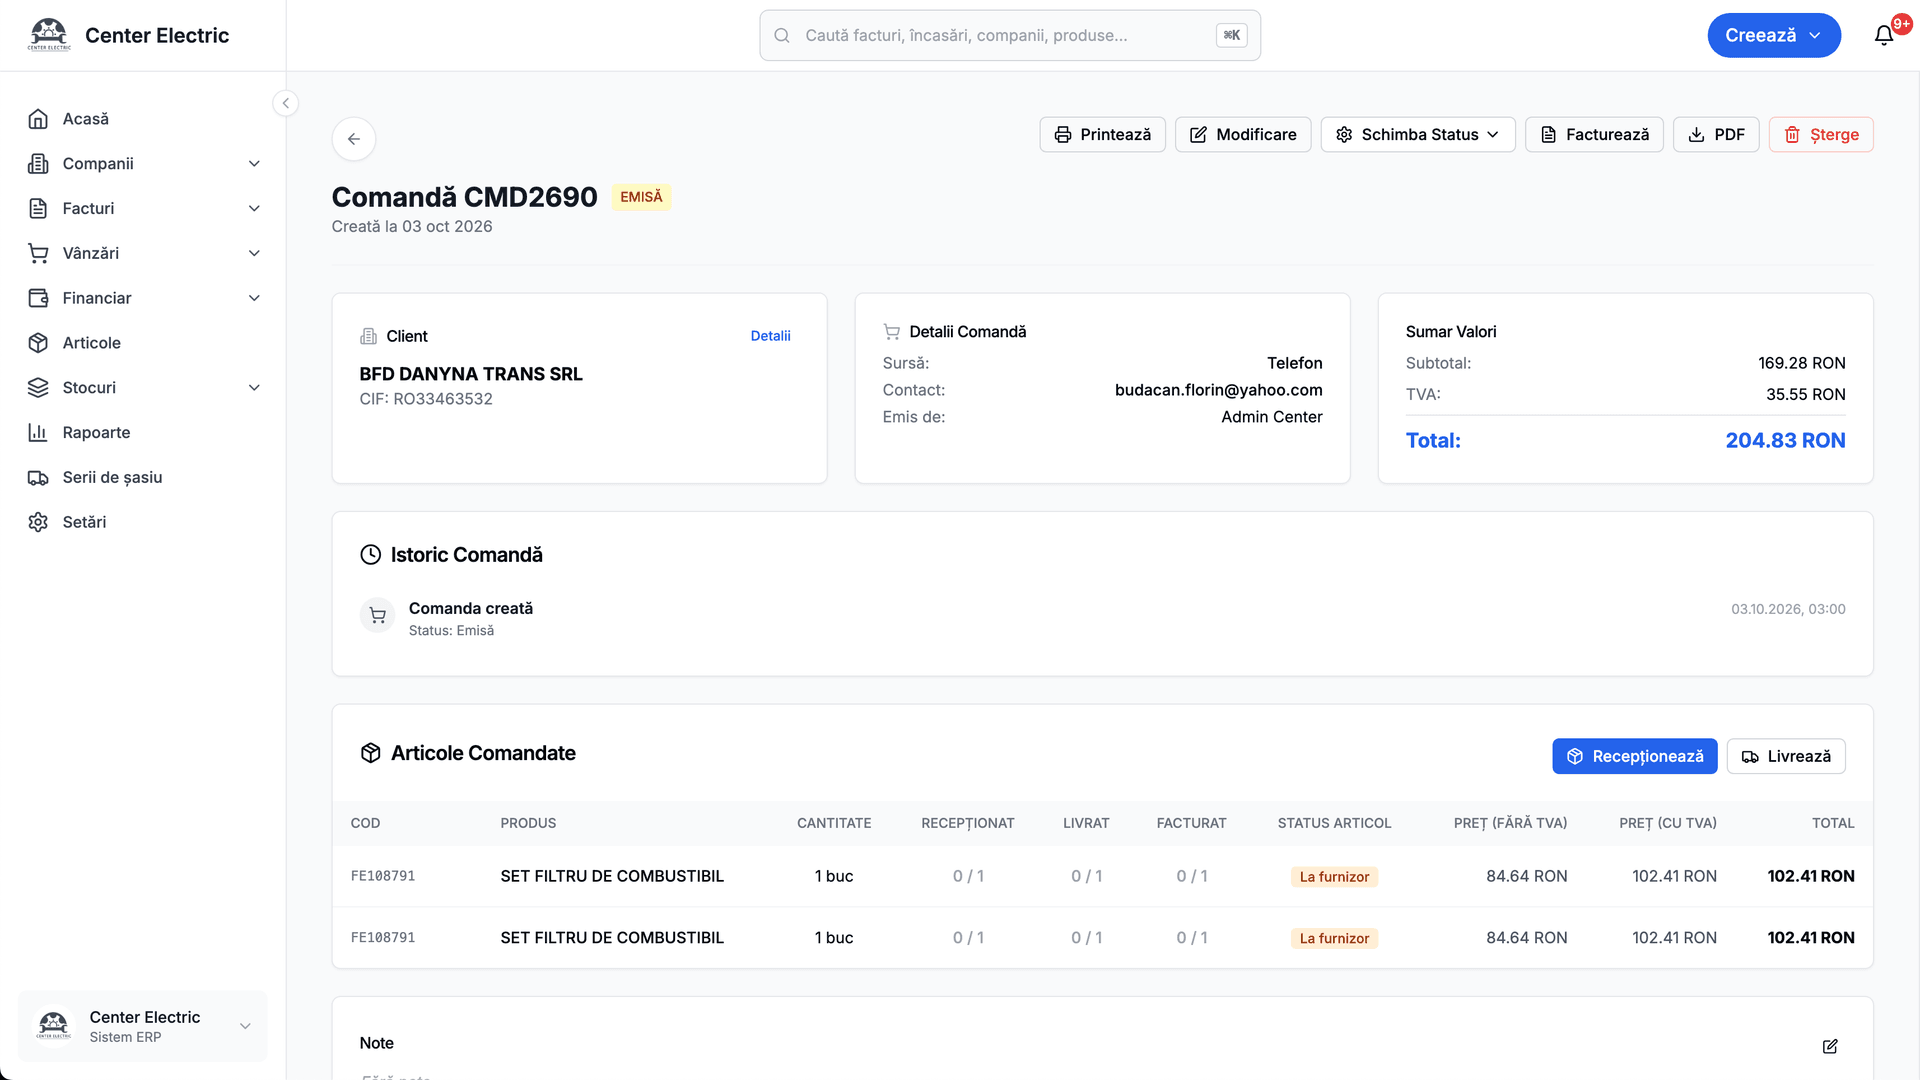The width and height of the screenshot is (1920, 1080).
Task: Click the Recepționează button
Action: 1635,756
